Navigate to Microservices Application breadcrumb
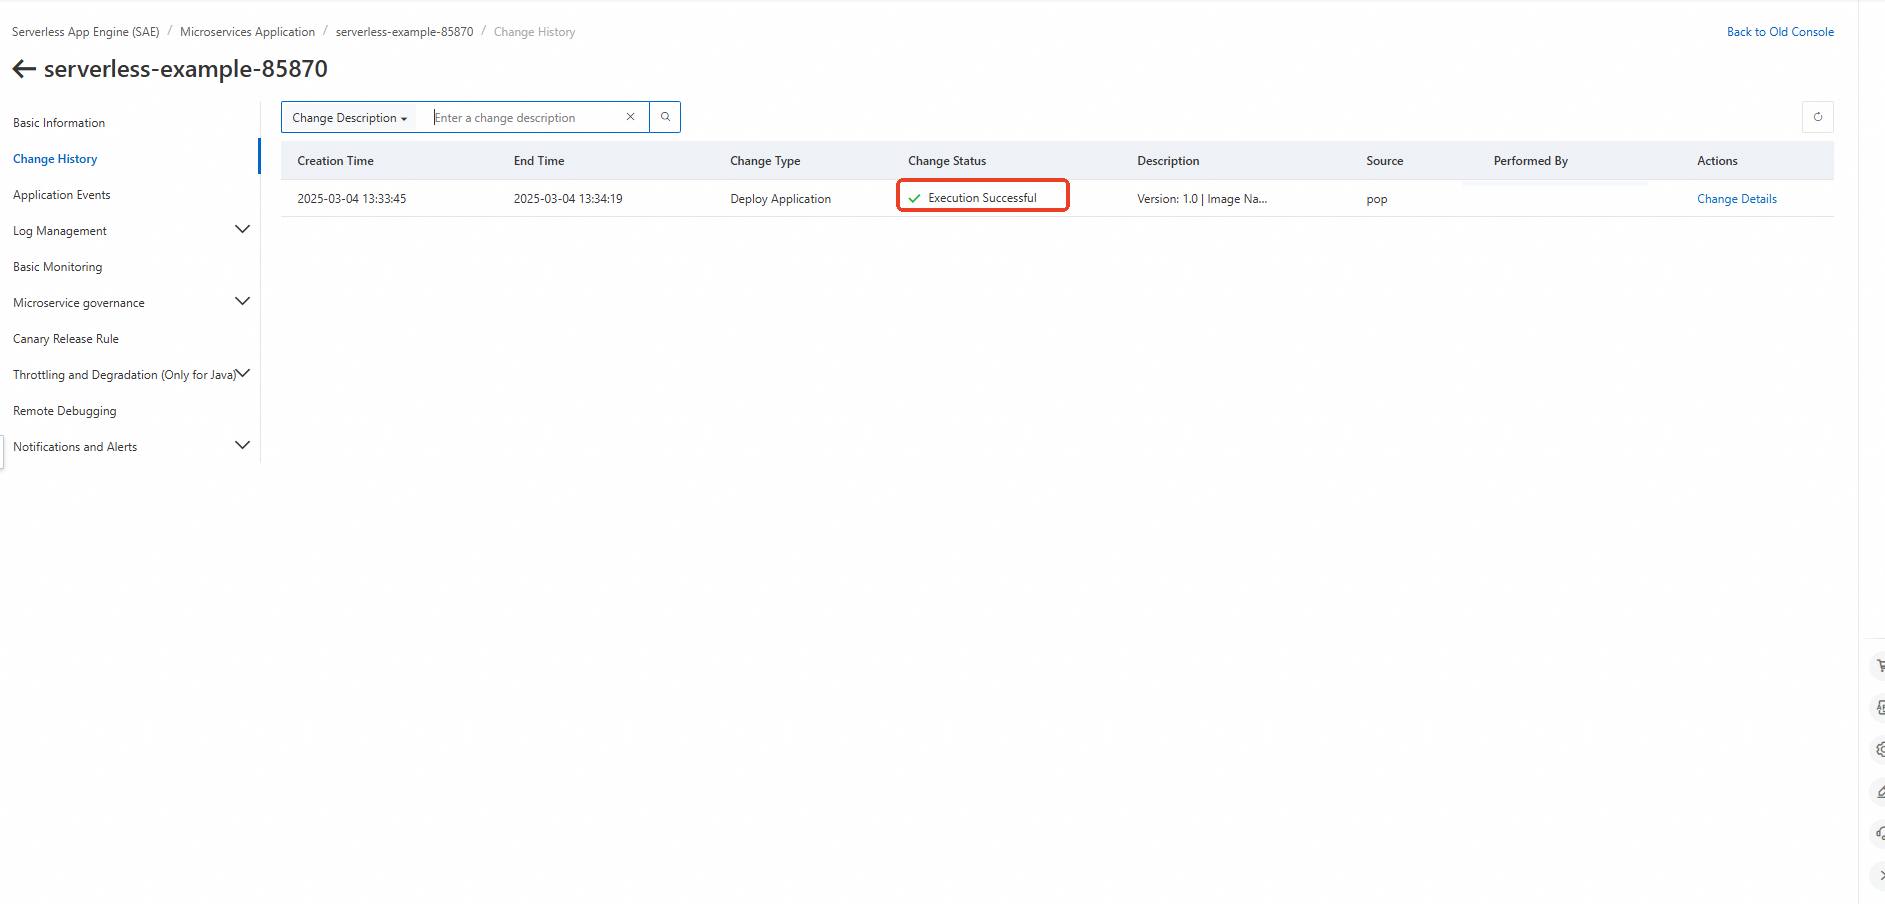This screenshot has height=904, width=1885. [x=247, y=32]
